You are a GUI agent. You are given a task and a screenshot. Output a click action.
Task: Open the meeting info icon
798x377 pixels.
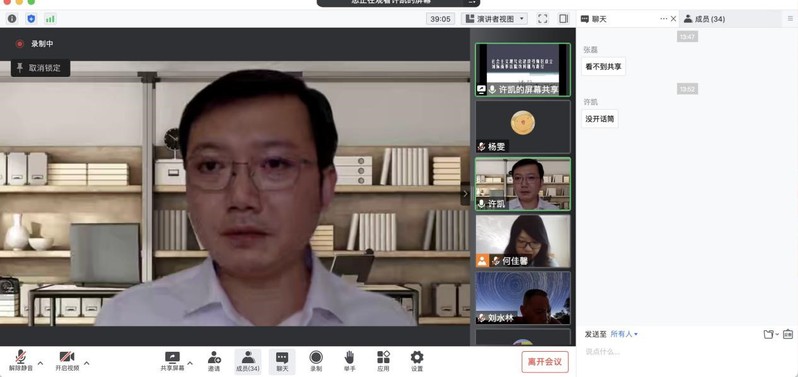click(12, 19)
